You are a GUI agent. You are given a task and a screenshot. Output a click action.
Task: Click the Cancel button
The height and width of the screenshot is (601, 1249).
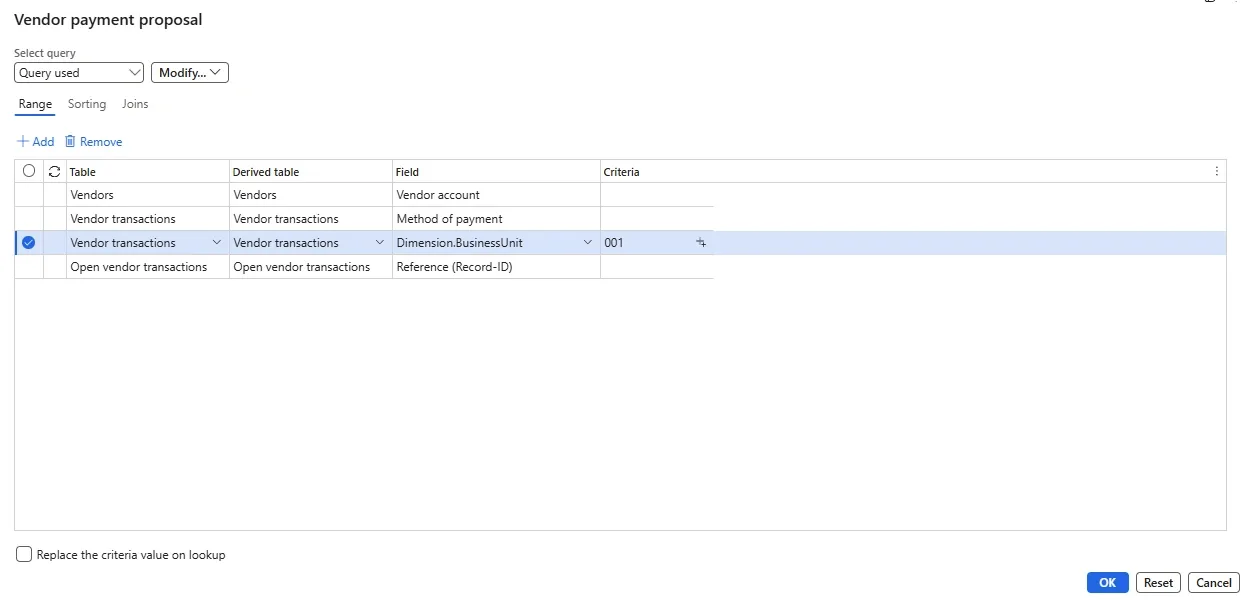click(1214, 583)
